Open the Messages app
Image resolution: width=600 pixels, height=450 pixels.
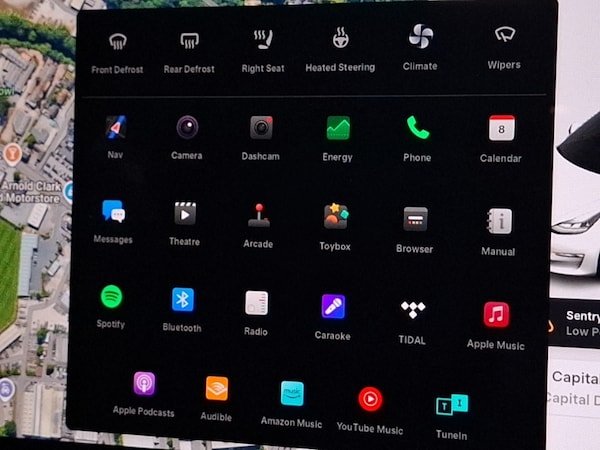point(113,212)
